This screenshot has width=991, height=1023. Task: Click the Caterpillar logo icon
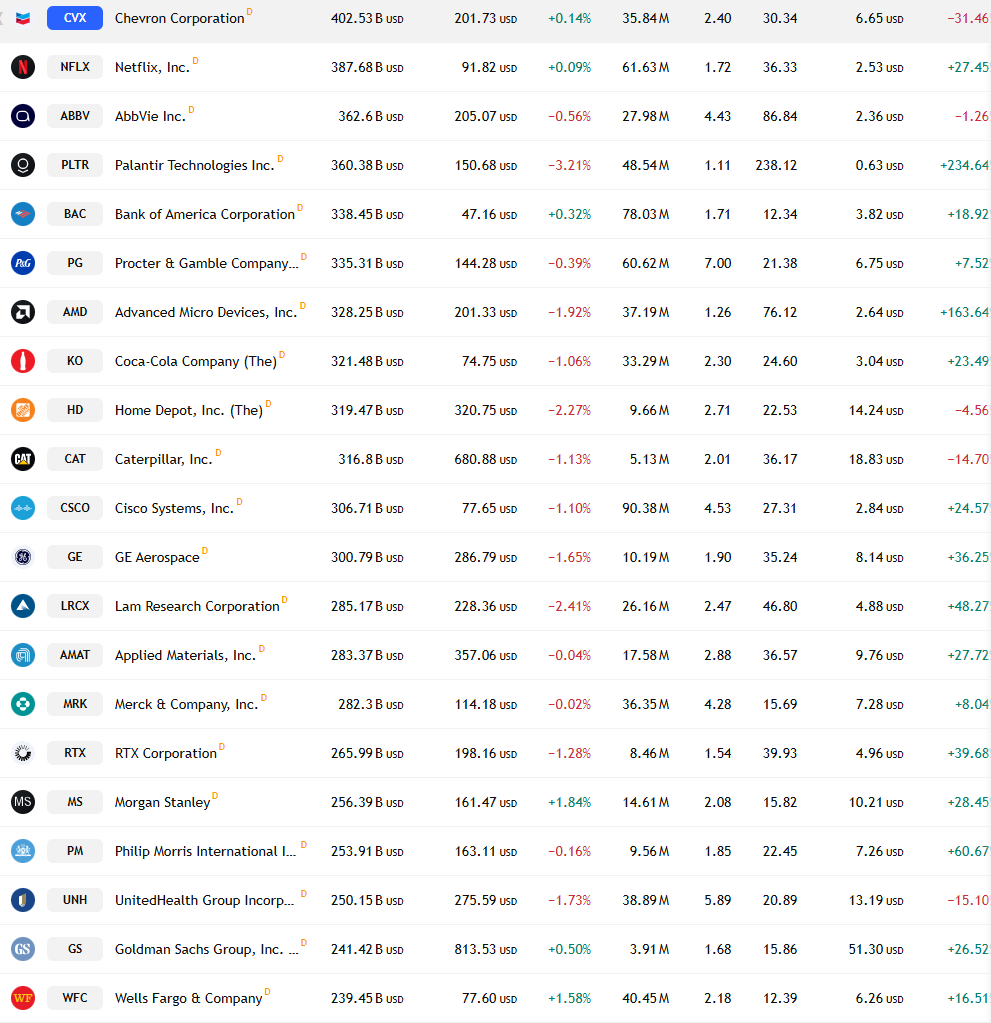click(23, 459)
